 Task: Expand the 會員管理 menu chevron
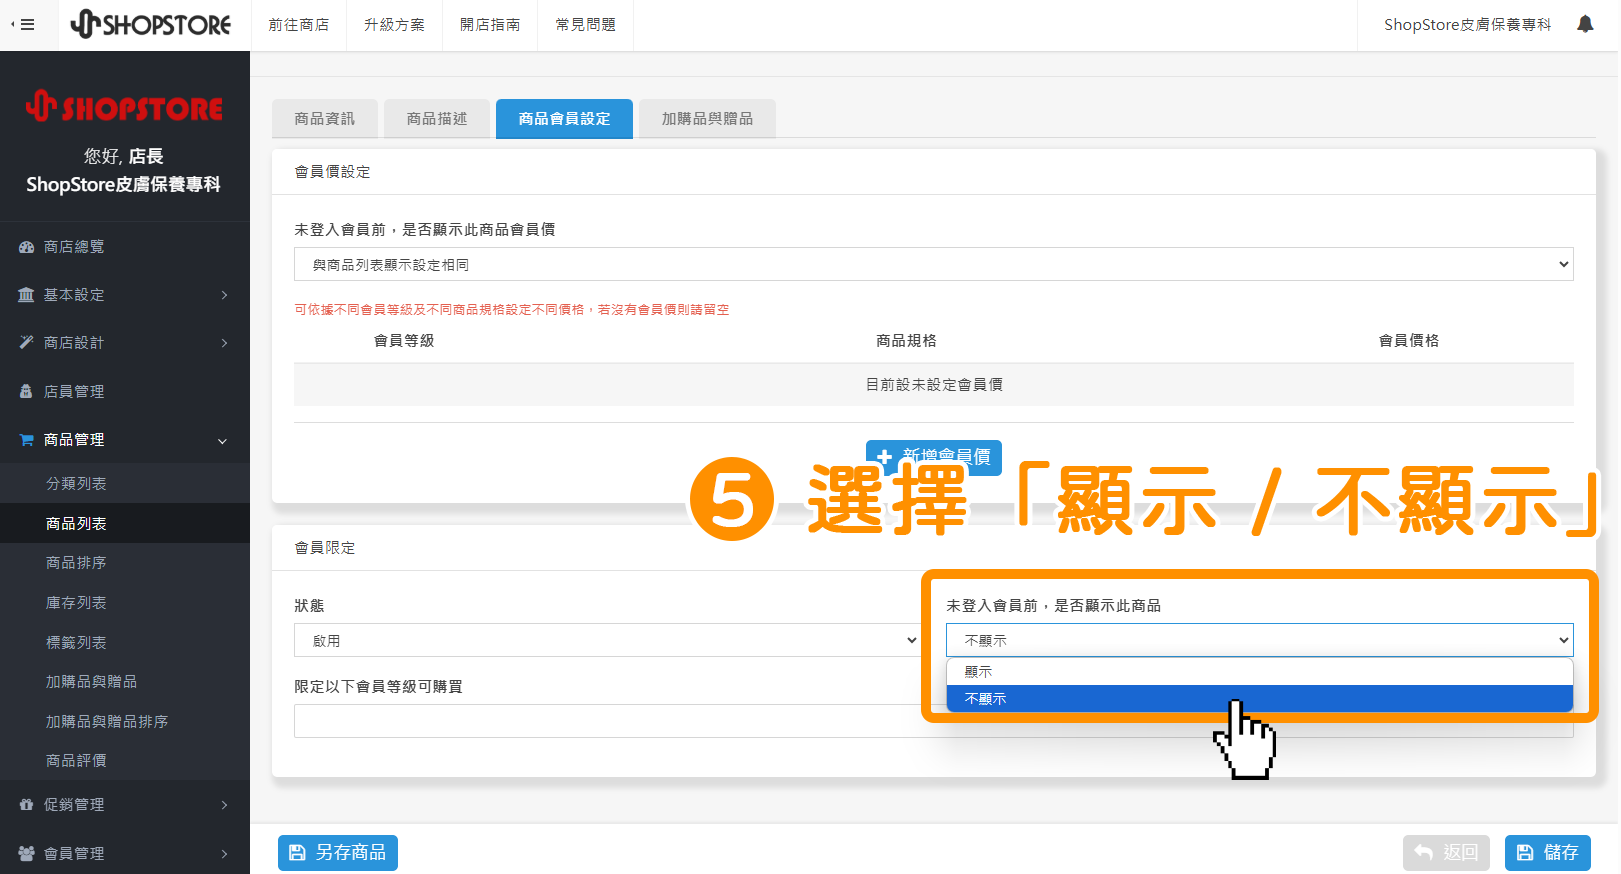(x=224, y=854)
